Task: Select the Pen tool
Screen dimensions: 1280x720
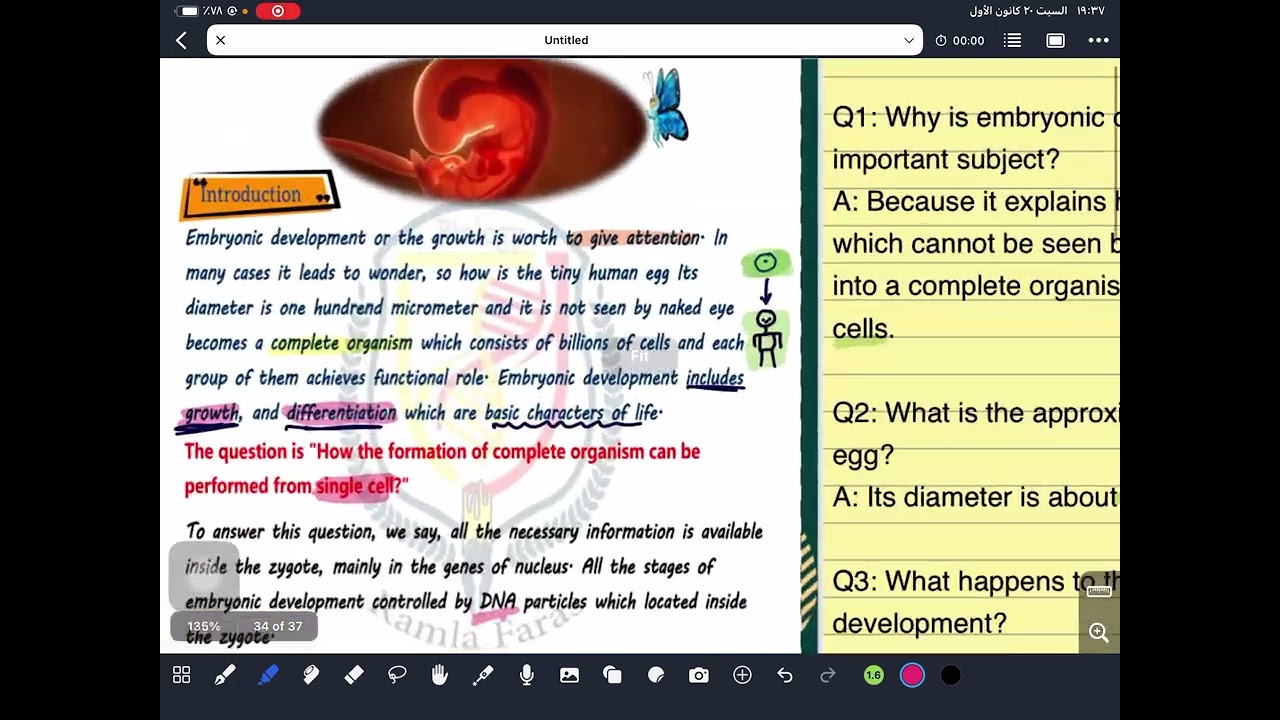Action: pyautogui.click(x=225, y=676)
